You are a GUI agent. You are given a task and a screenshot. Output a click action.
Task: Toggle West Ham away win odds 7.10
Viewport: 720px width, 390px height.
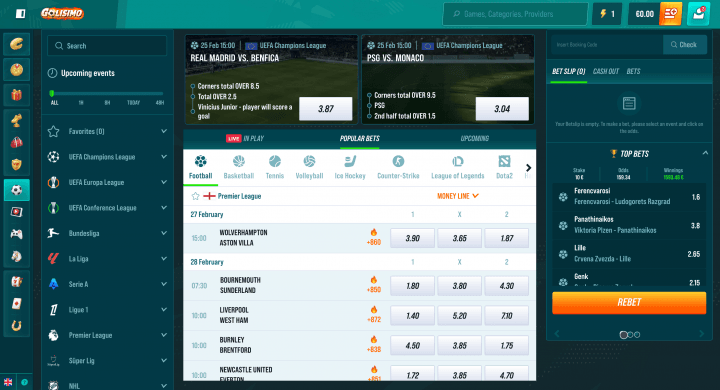pos(507,316)
